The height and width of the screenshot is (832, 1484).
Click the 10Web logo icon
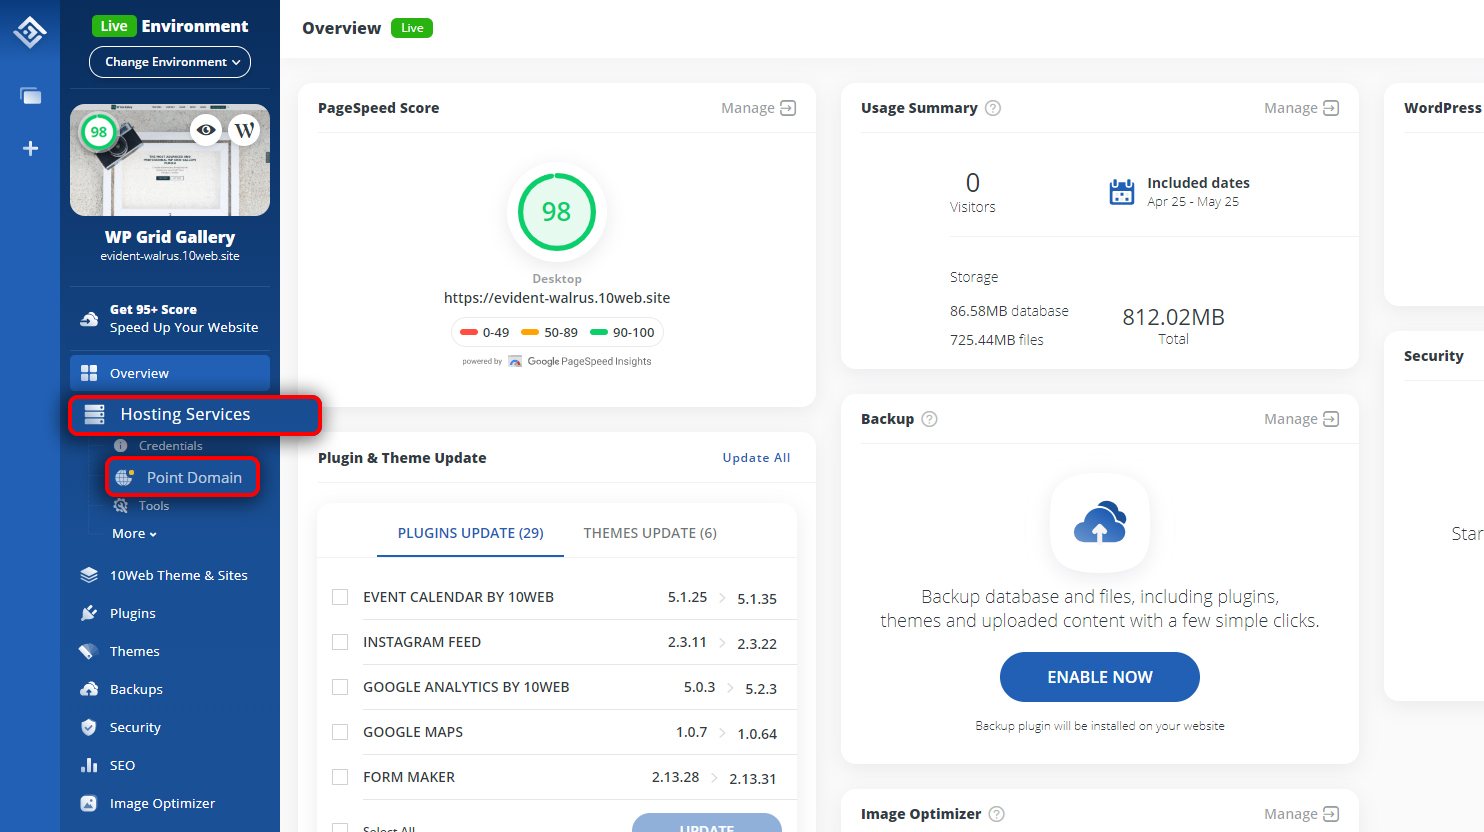coord(30,32)
